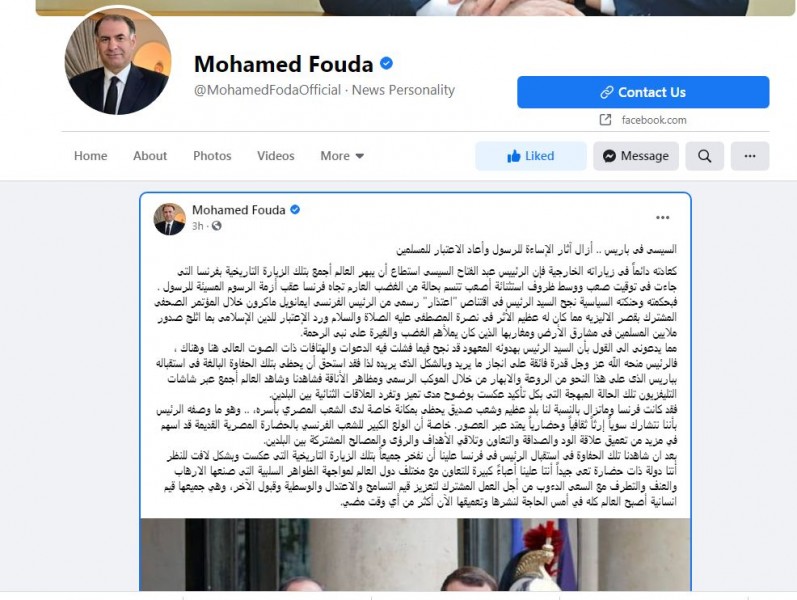Expand the More dropdown menu

point(342,156)
